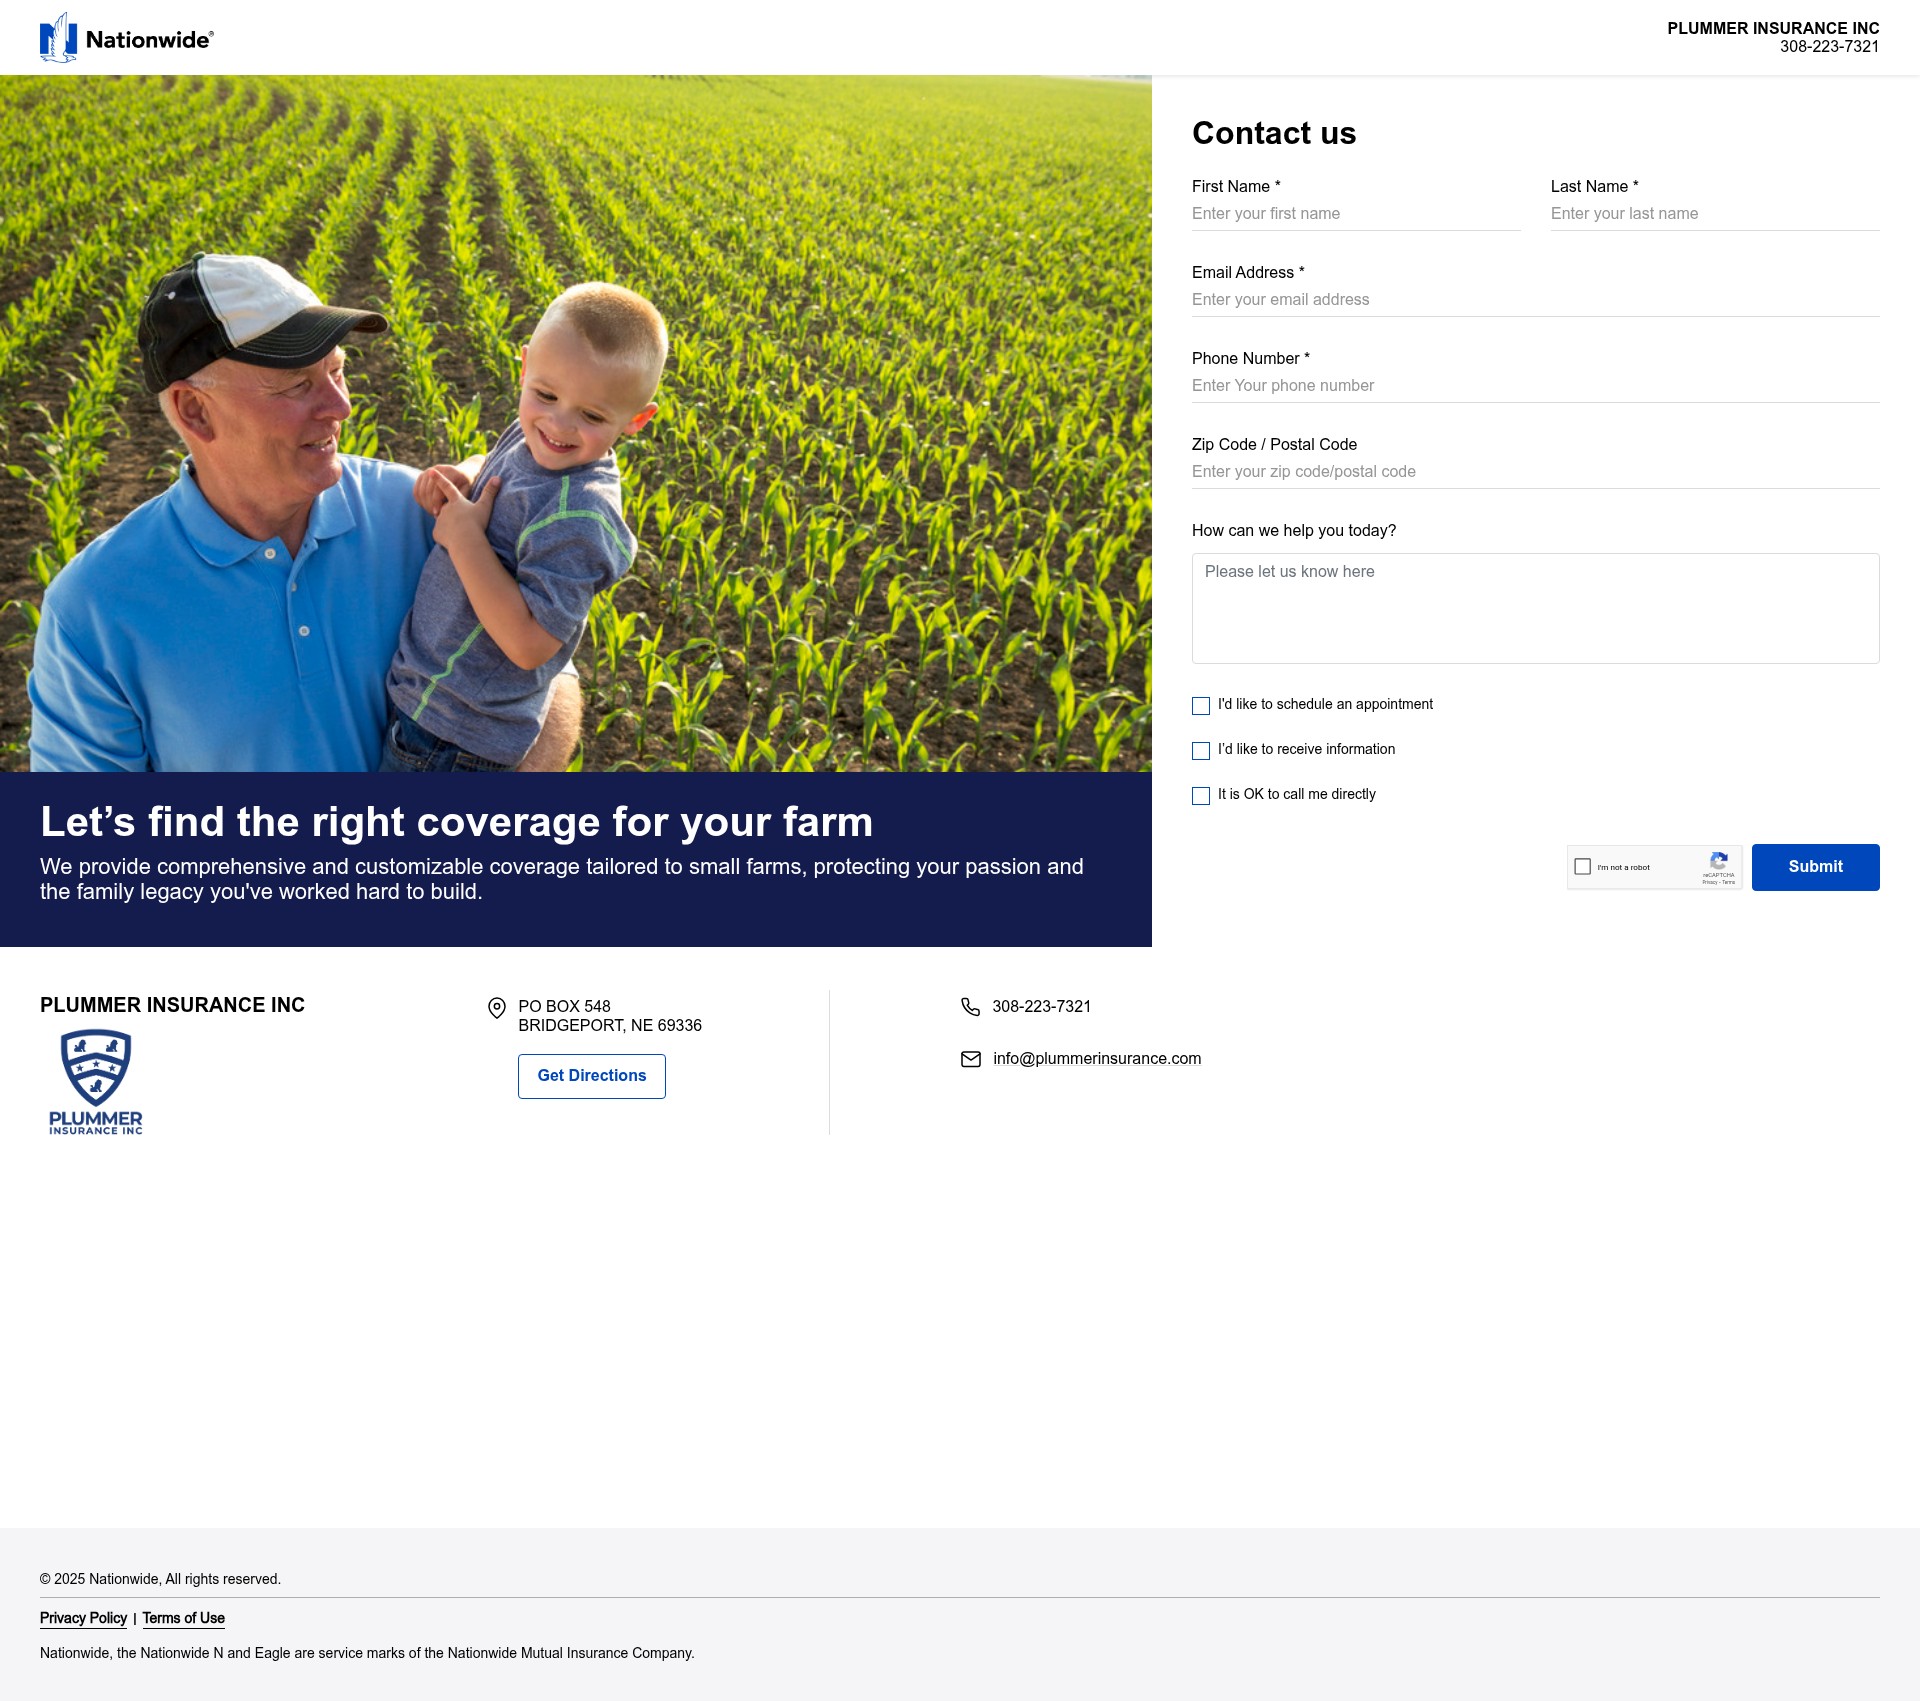Open the Terms of Use link
1920x1701 pixels.
click(184, 1618)
